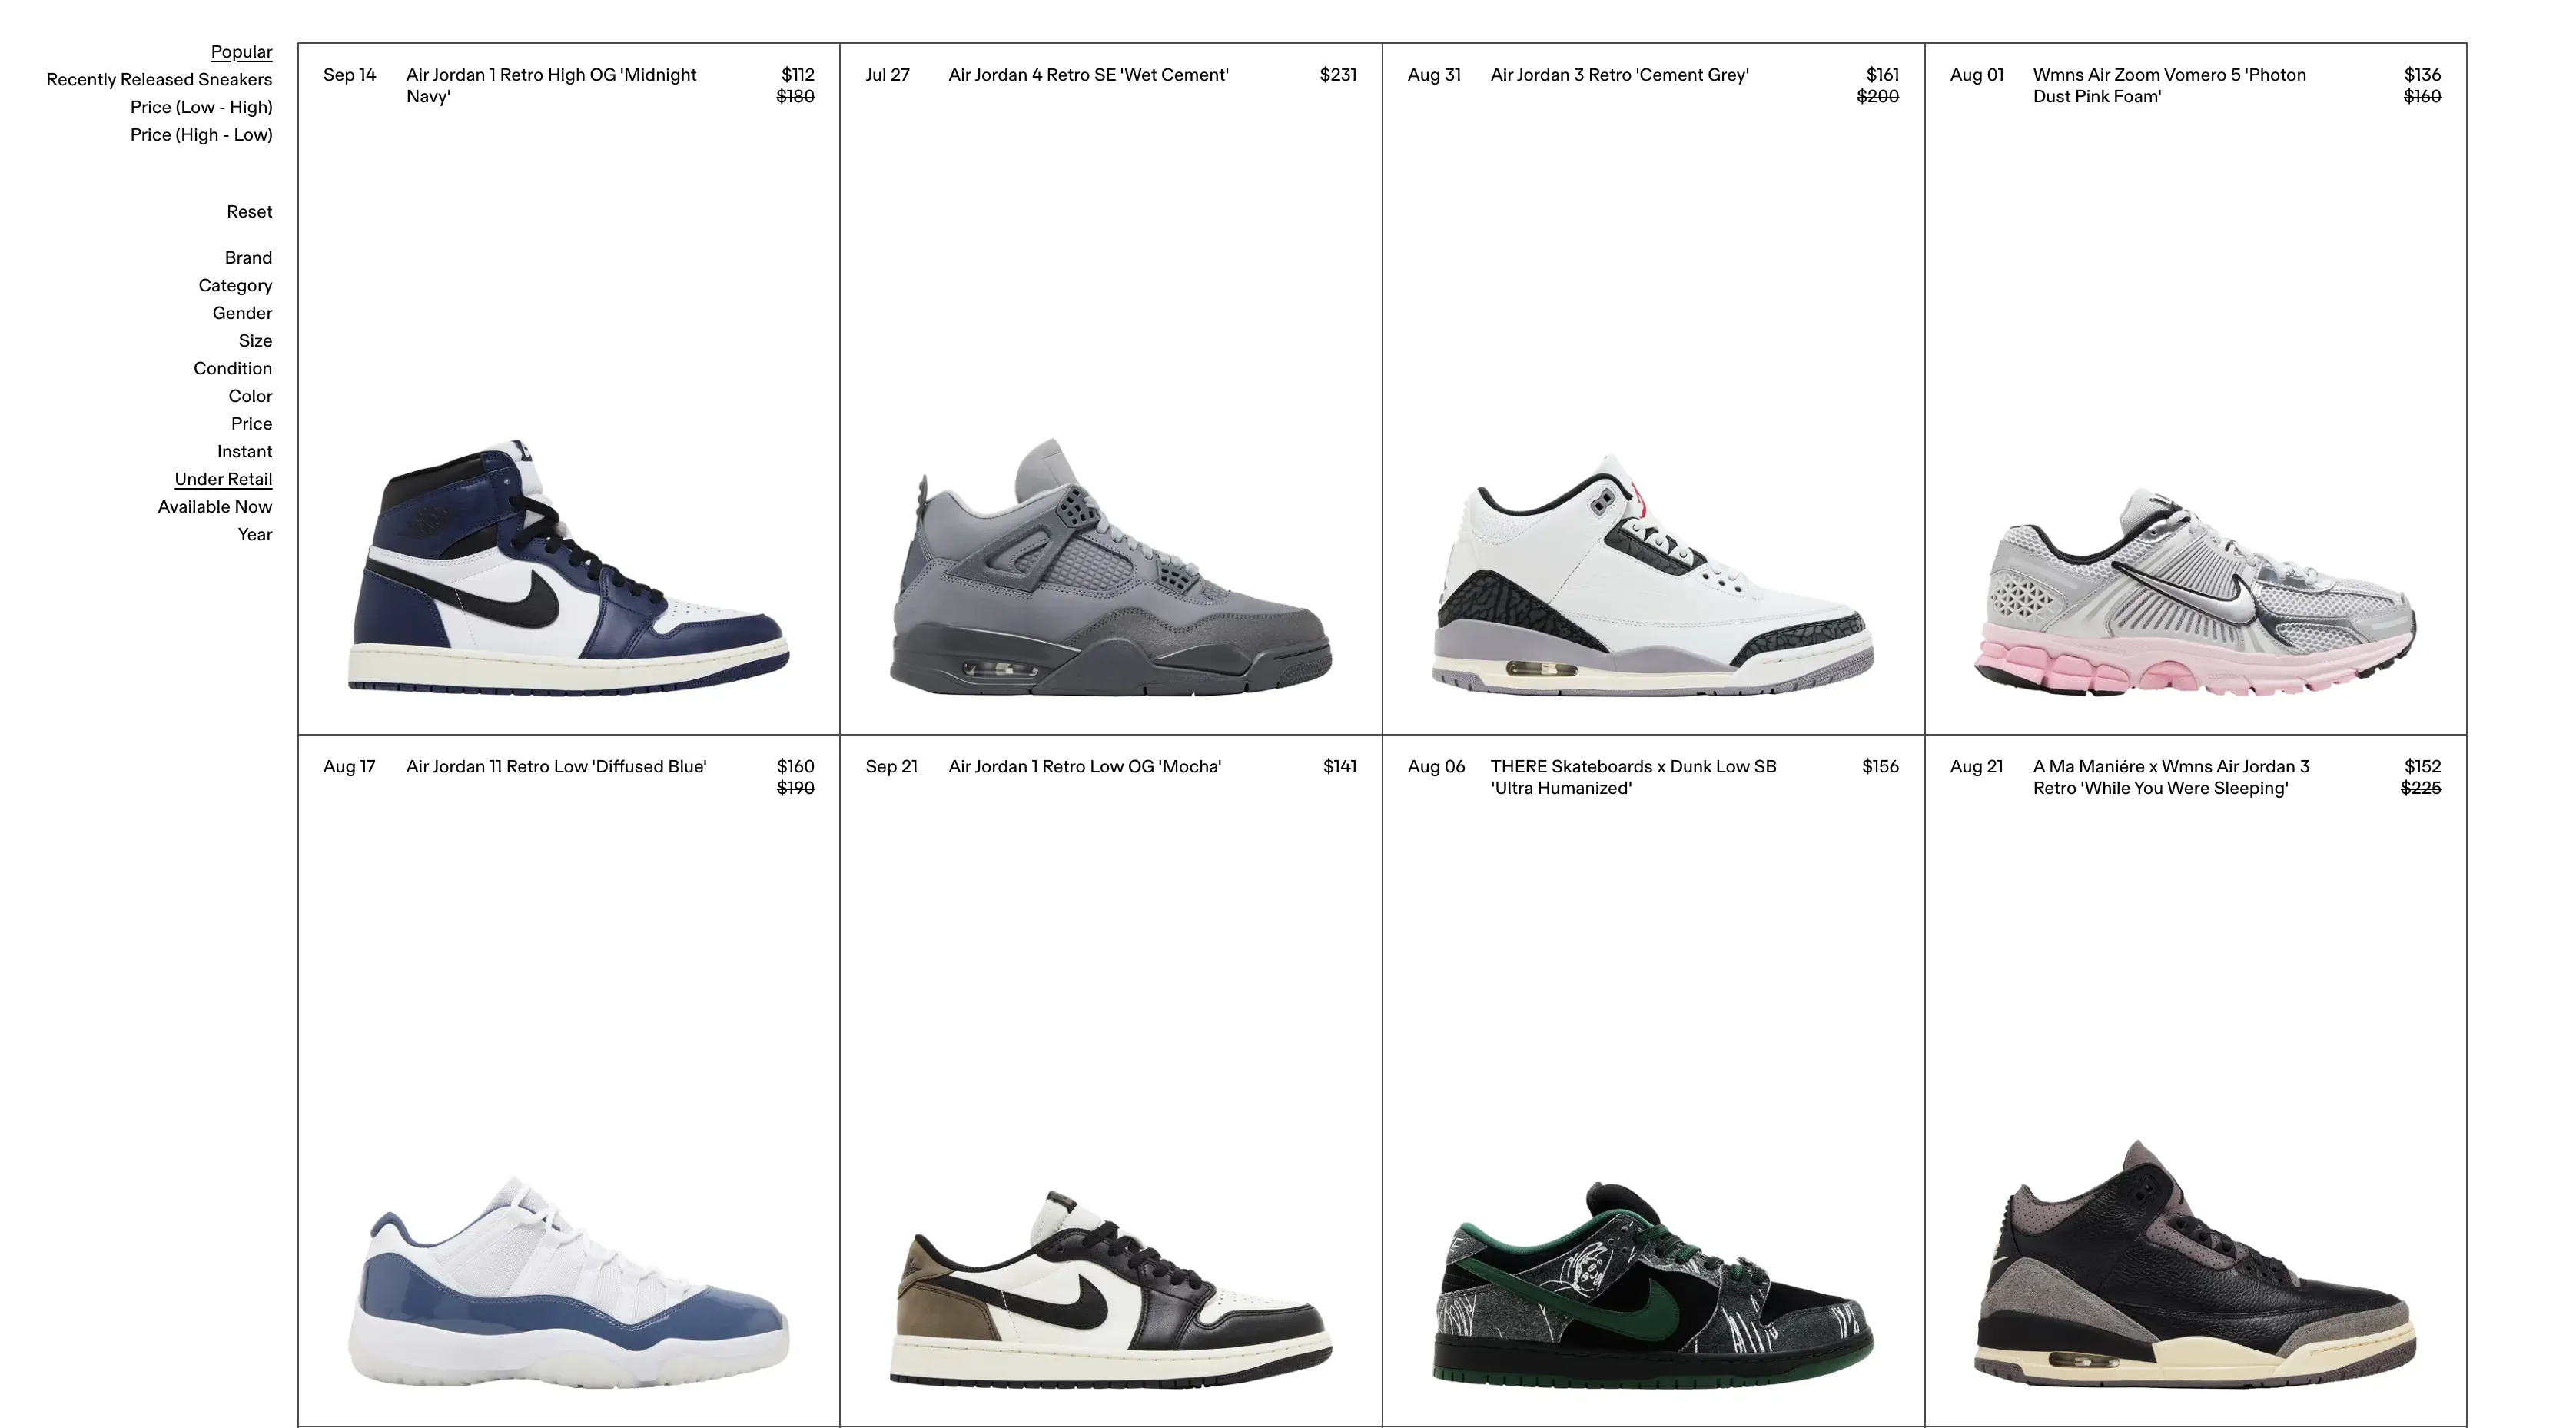Screen dimensions: 2576x1428
Task: Expand the Price filter range
Action: click(x=251, y=424)
